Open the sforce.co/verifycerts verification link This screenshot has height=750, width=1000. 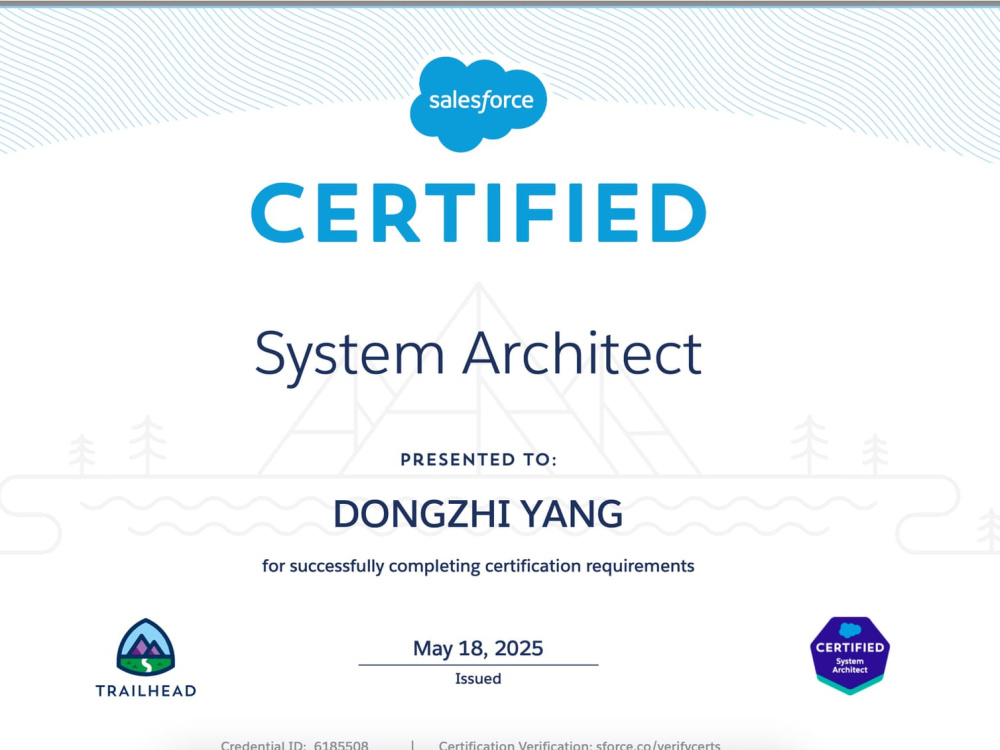point(658,744)
